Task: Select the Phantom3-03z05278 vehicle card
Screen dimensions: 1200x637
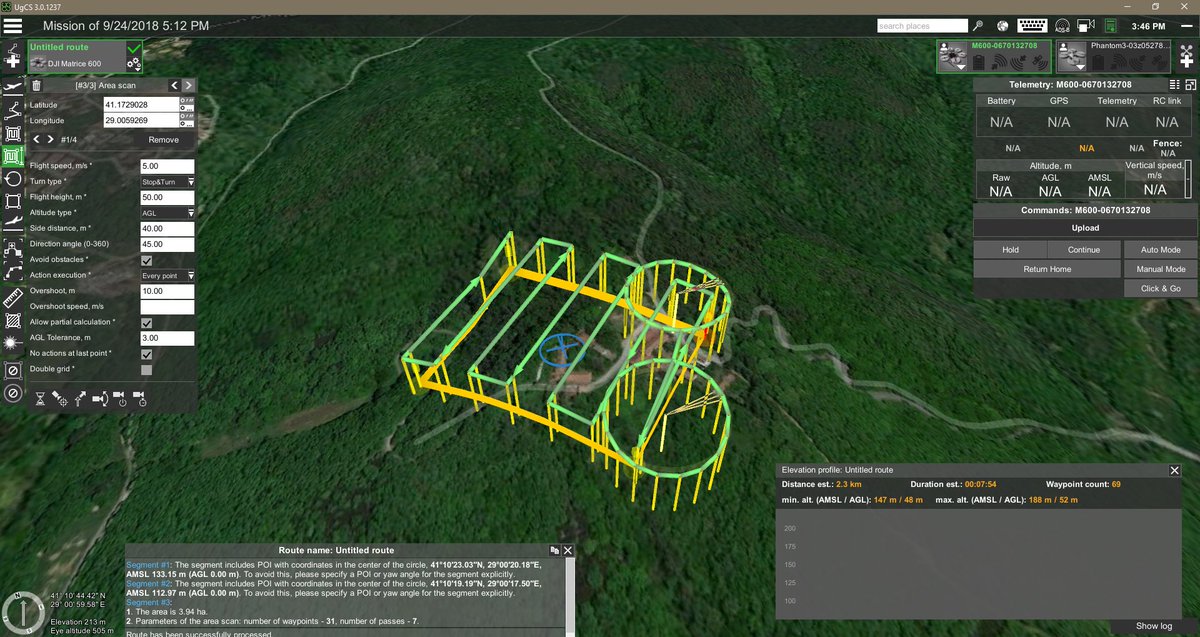Action: pyautogui.click(x=1115, y=56)
